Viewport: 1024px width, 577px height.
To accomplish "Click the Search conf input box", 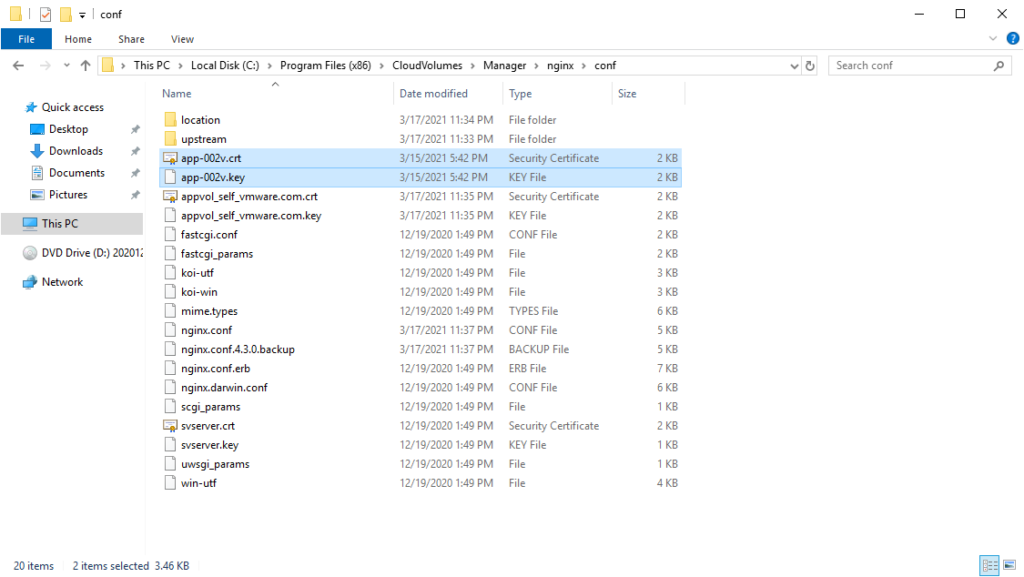I will point(910,65).
